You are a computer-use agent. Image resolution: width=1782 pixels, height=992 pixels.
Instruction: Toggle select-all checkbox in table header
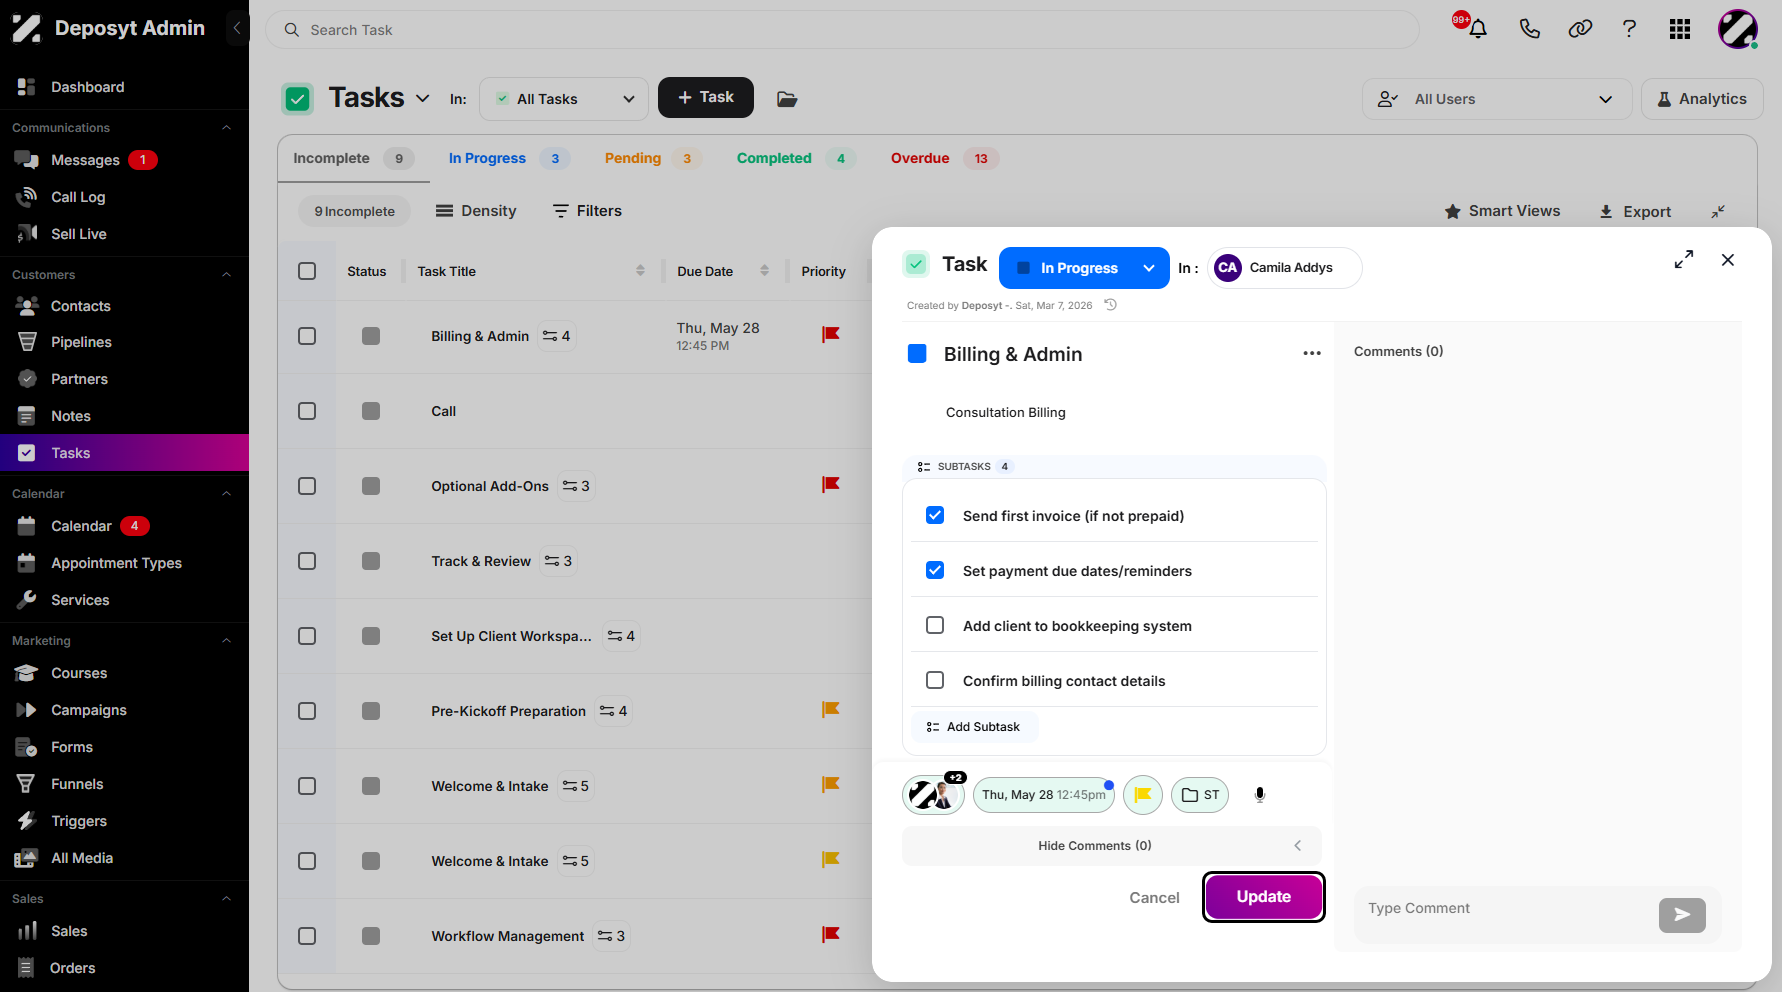(x=307, y=271)
